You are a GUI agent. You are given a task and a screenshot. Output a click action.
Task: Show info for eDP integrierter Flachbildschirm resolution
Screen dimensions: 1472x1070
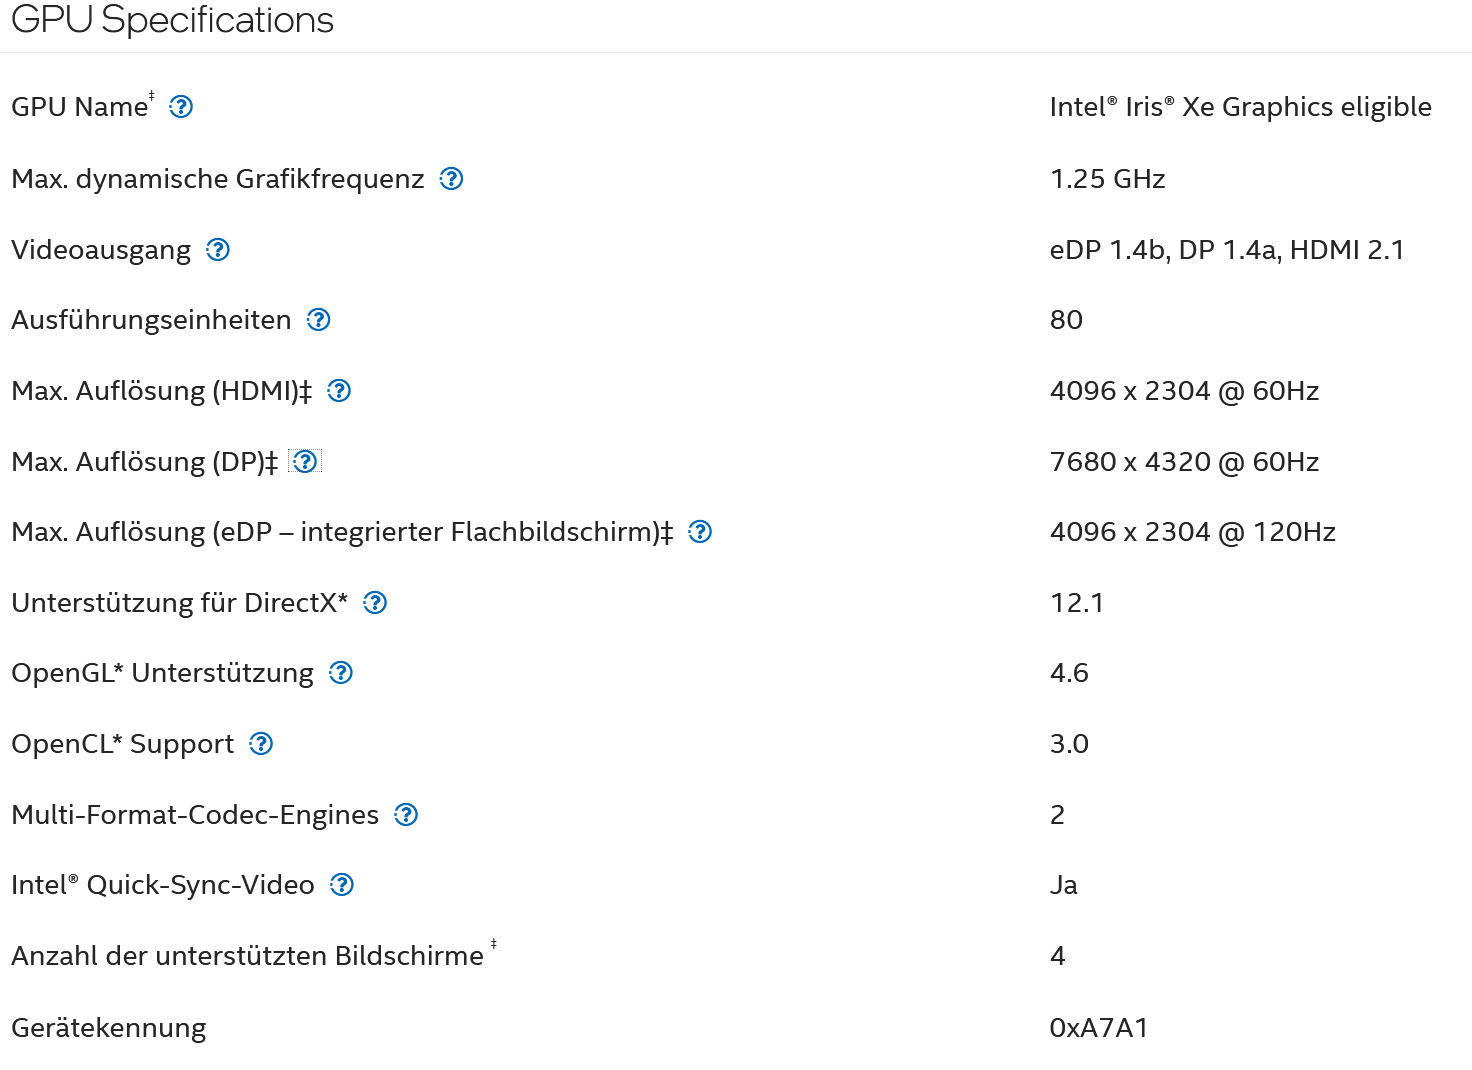tap(701, 532)
